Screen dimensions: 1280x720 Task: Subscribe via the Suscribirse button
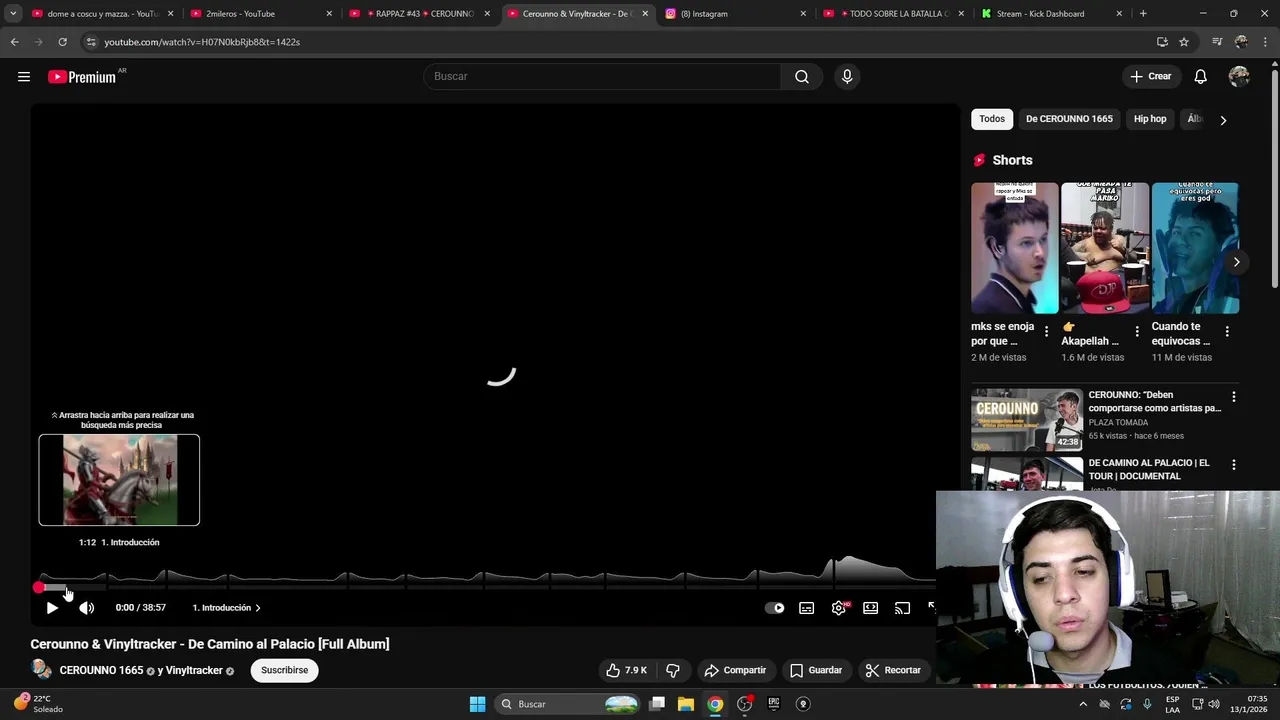click(285, 670)
